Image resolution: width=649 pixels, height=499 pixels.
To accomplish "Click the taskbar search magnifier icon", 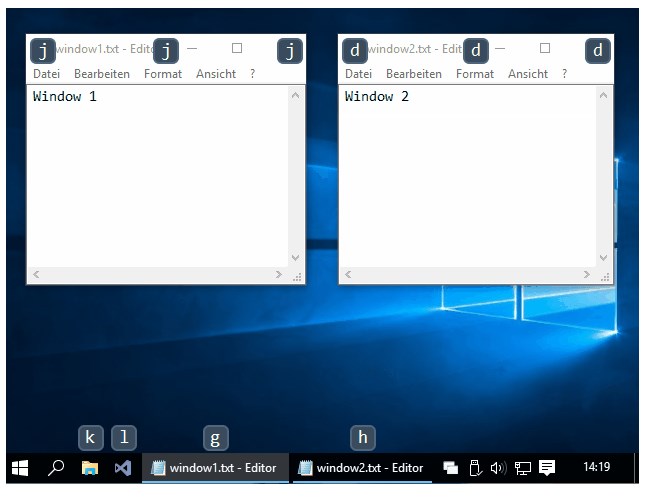I will (x=56, y=467).
